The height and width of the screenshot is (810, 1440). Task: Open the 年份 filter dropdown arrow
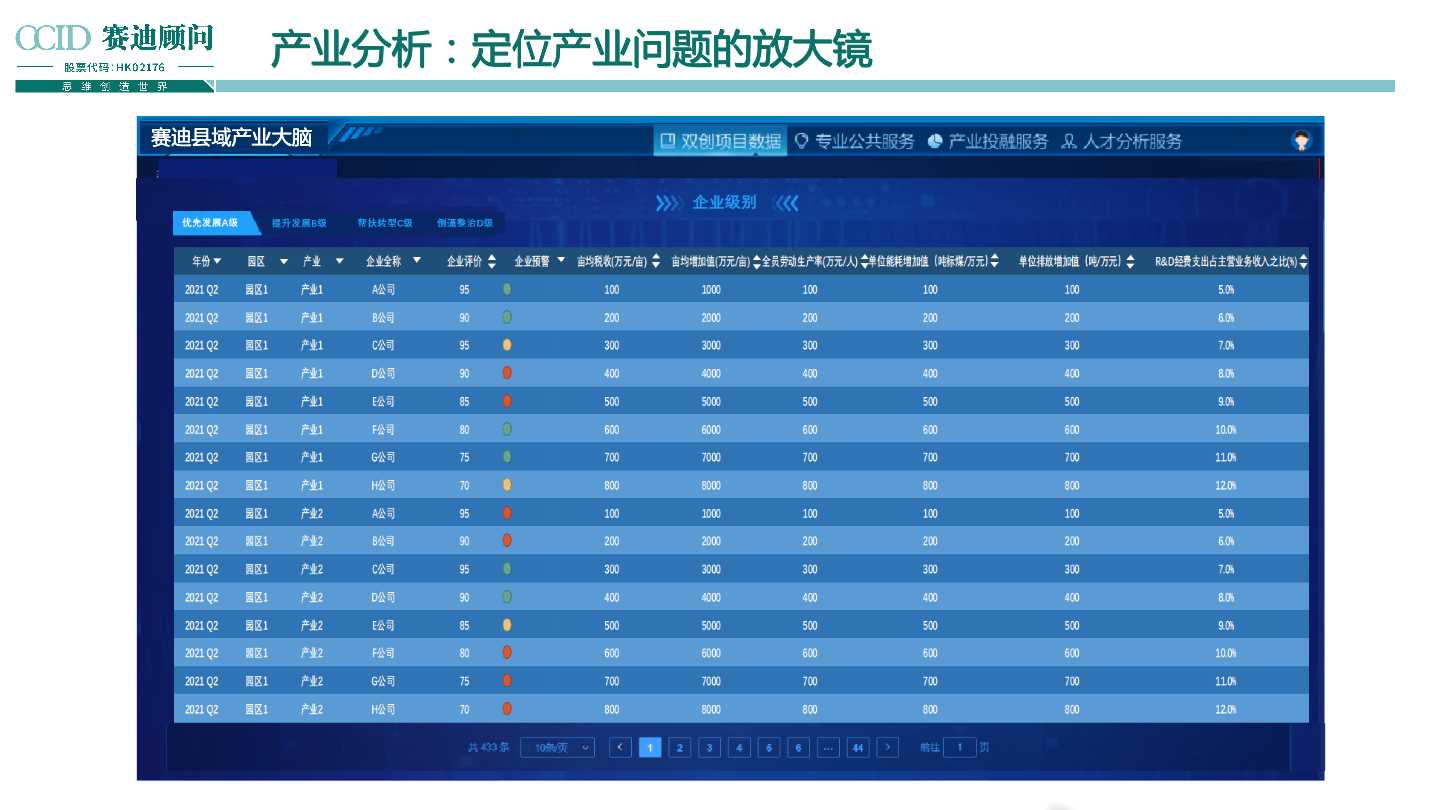pos(217,261)
